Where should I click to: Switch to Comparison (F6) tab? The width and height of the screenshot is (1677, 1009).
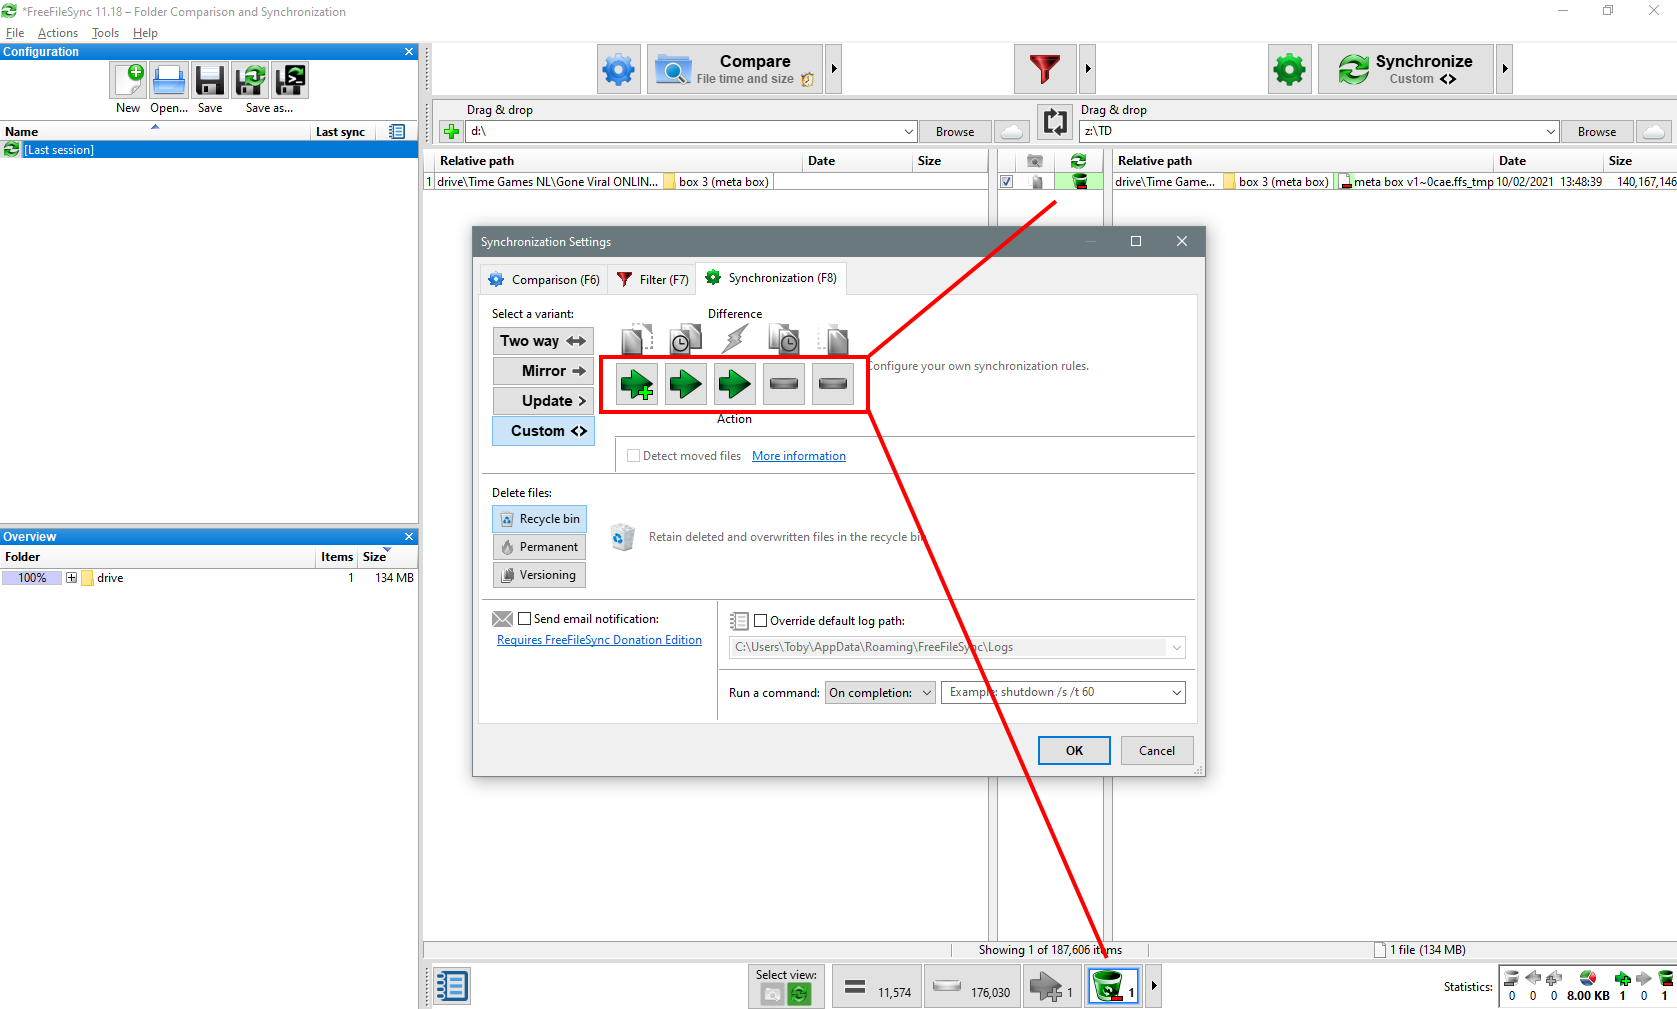[x=544, y=280]
